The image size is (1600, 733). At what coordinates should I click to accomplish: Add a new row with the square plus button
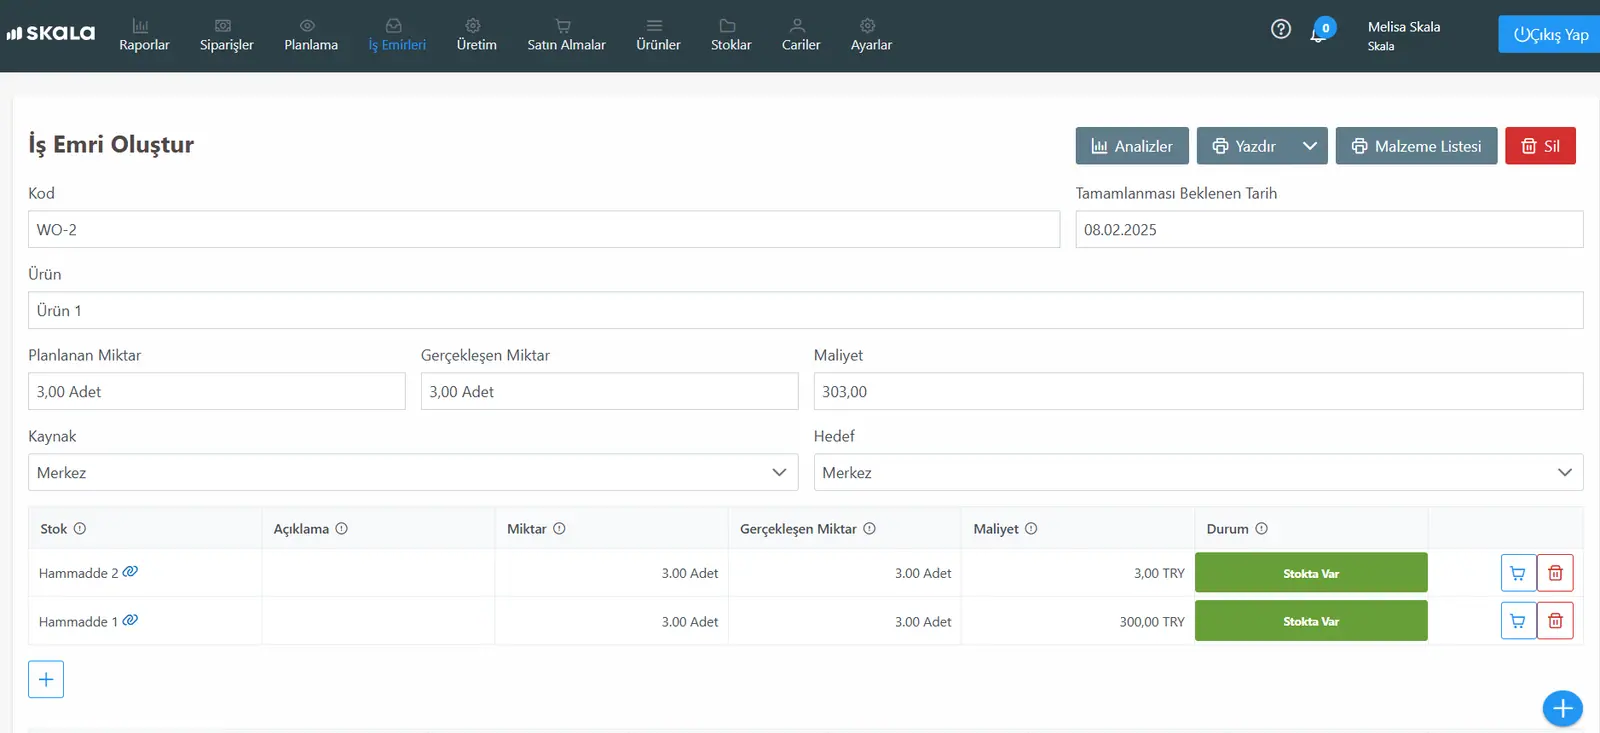pyautogui.click(x=46, y=679)
